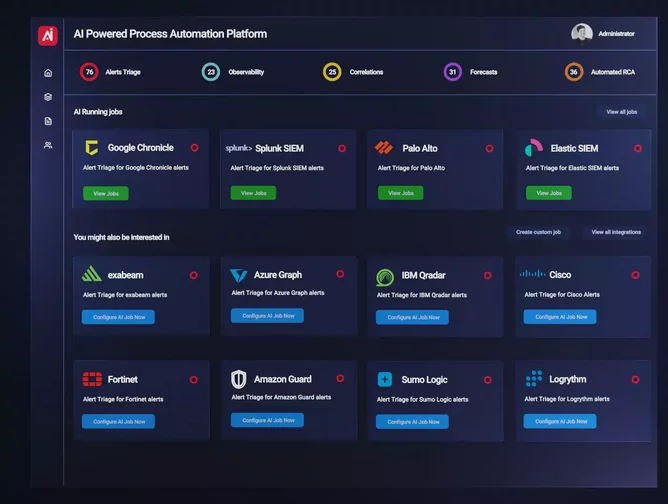Configure AI Job Now for Sumo Logic

click(x=412, y=422)
